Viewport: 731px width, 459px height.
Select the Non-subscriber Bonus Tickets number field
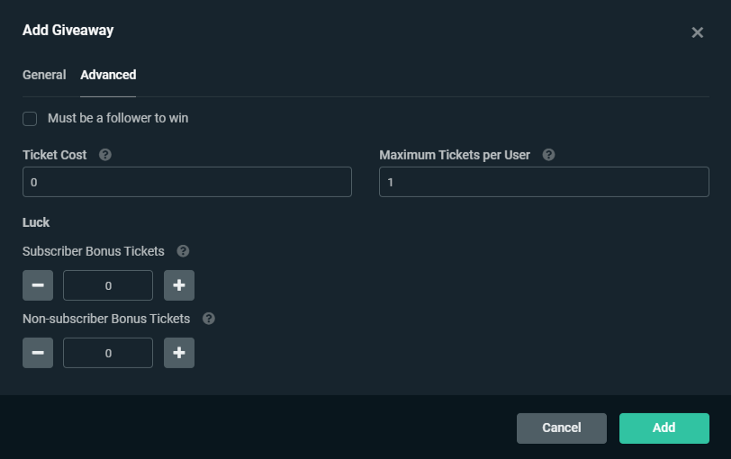click(108, 353)
